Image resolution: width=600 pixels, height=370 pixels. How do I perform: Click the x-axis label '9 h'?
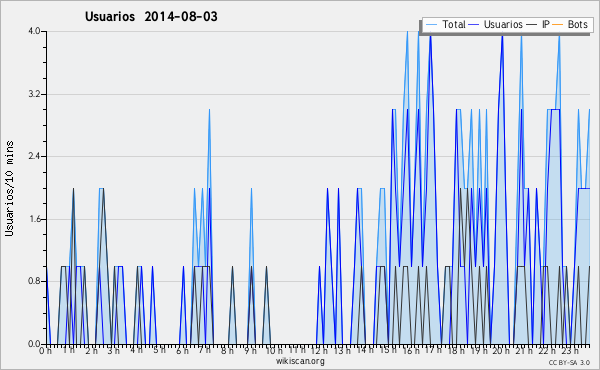(250, 351)
